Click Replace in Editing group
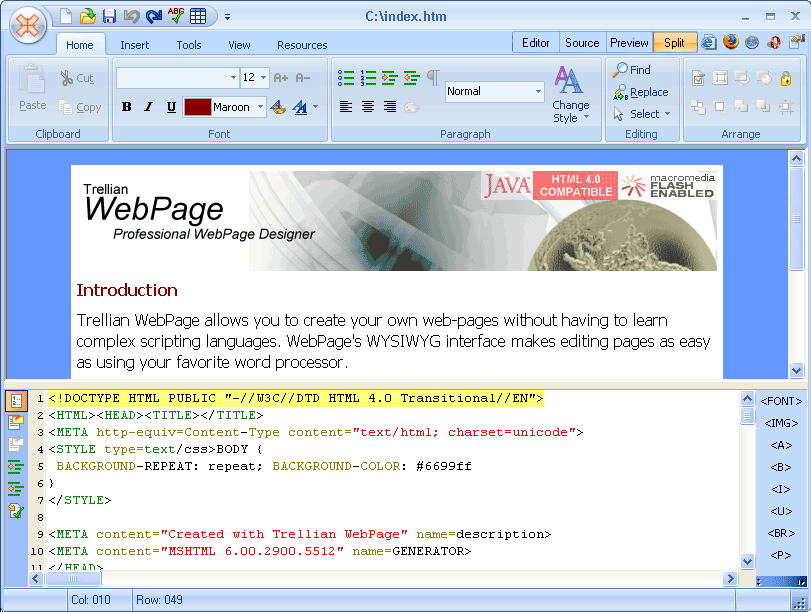Viewport: 811px width, 612px height. pyautogui.click(x=641, y=92)
